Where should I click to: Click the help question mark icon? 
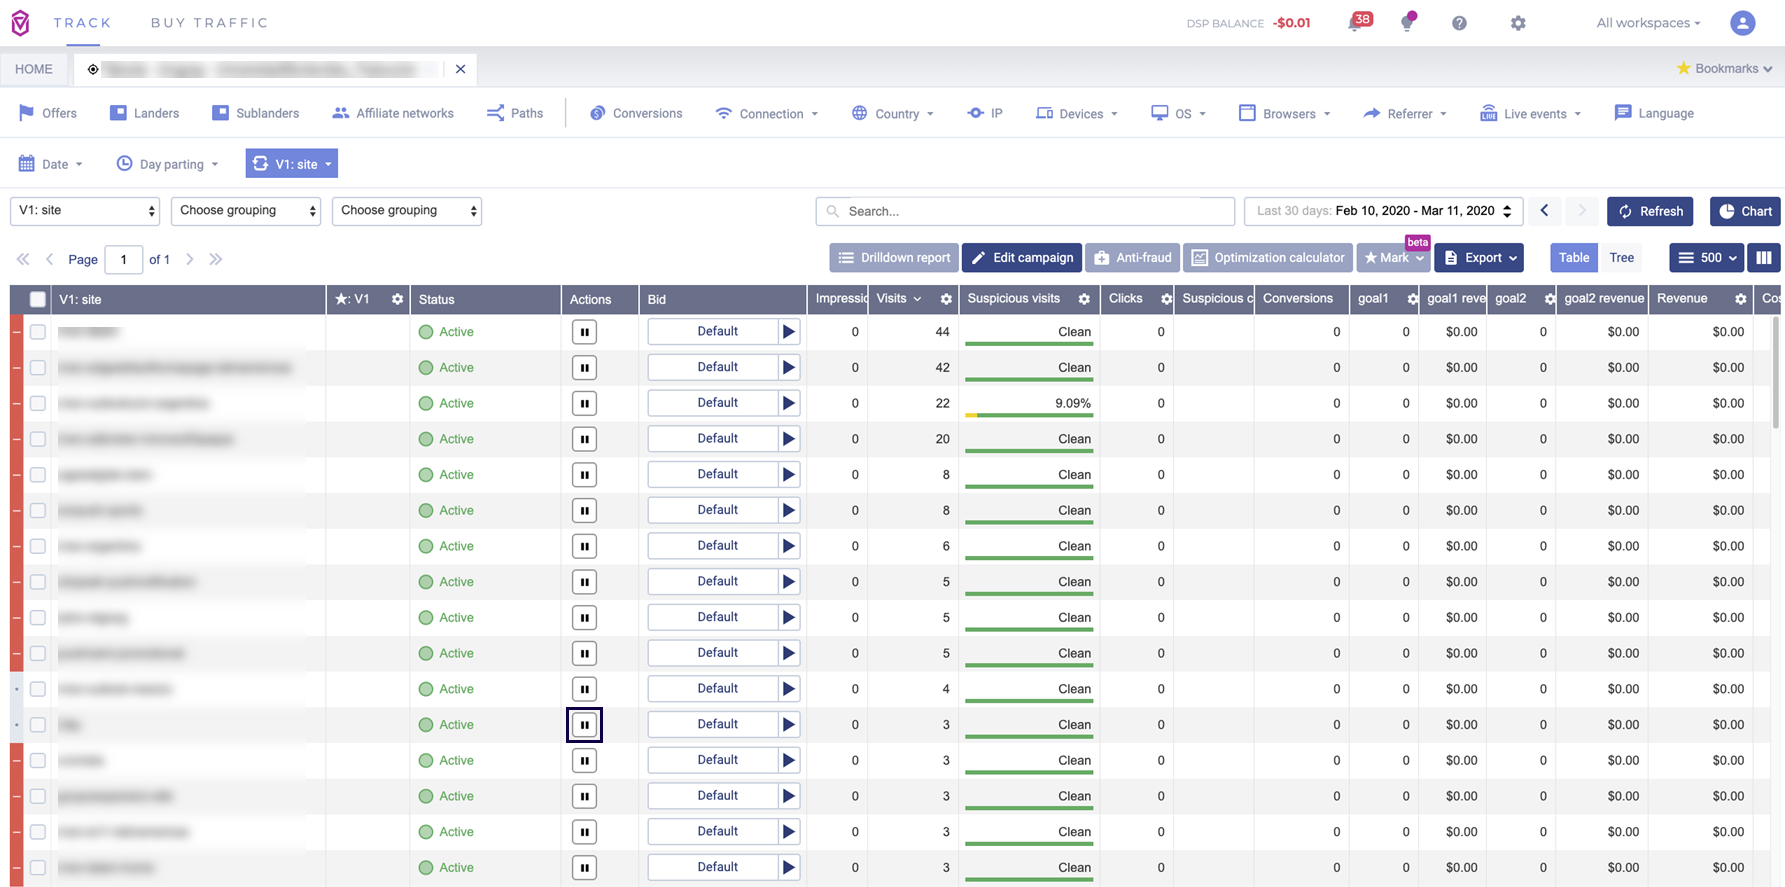[1459, 23]
